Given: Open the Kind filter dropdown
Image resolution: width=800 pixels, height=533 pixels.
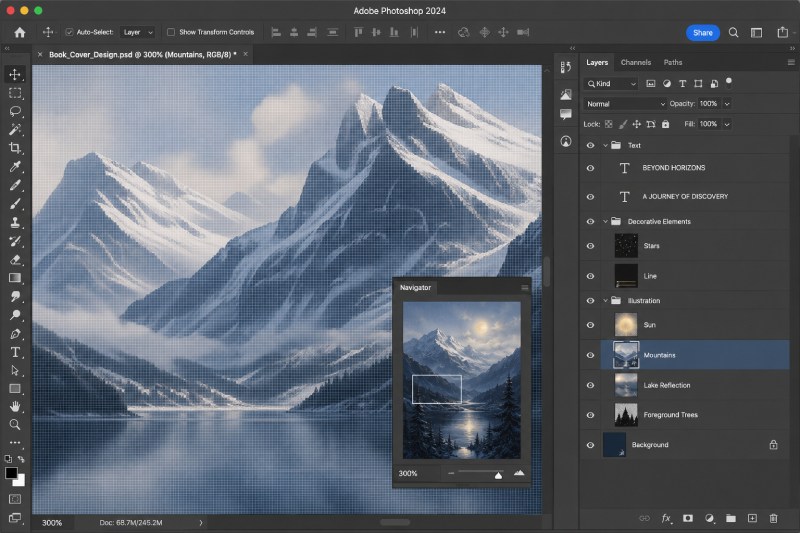Looking at the screenshot, I should click(x=611, y=84).
